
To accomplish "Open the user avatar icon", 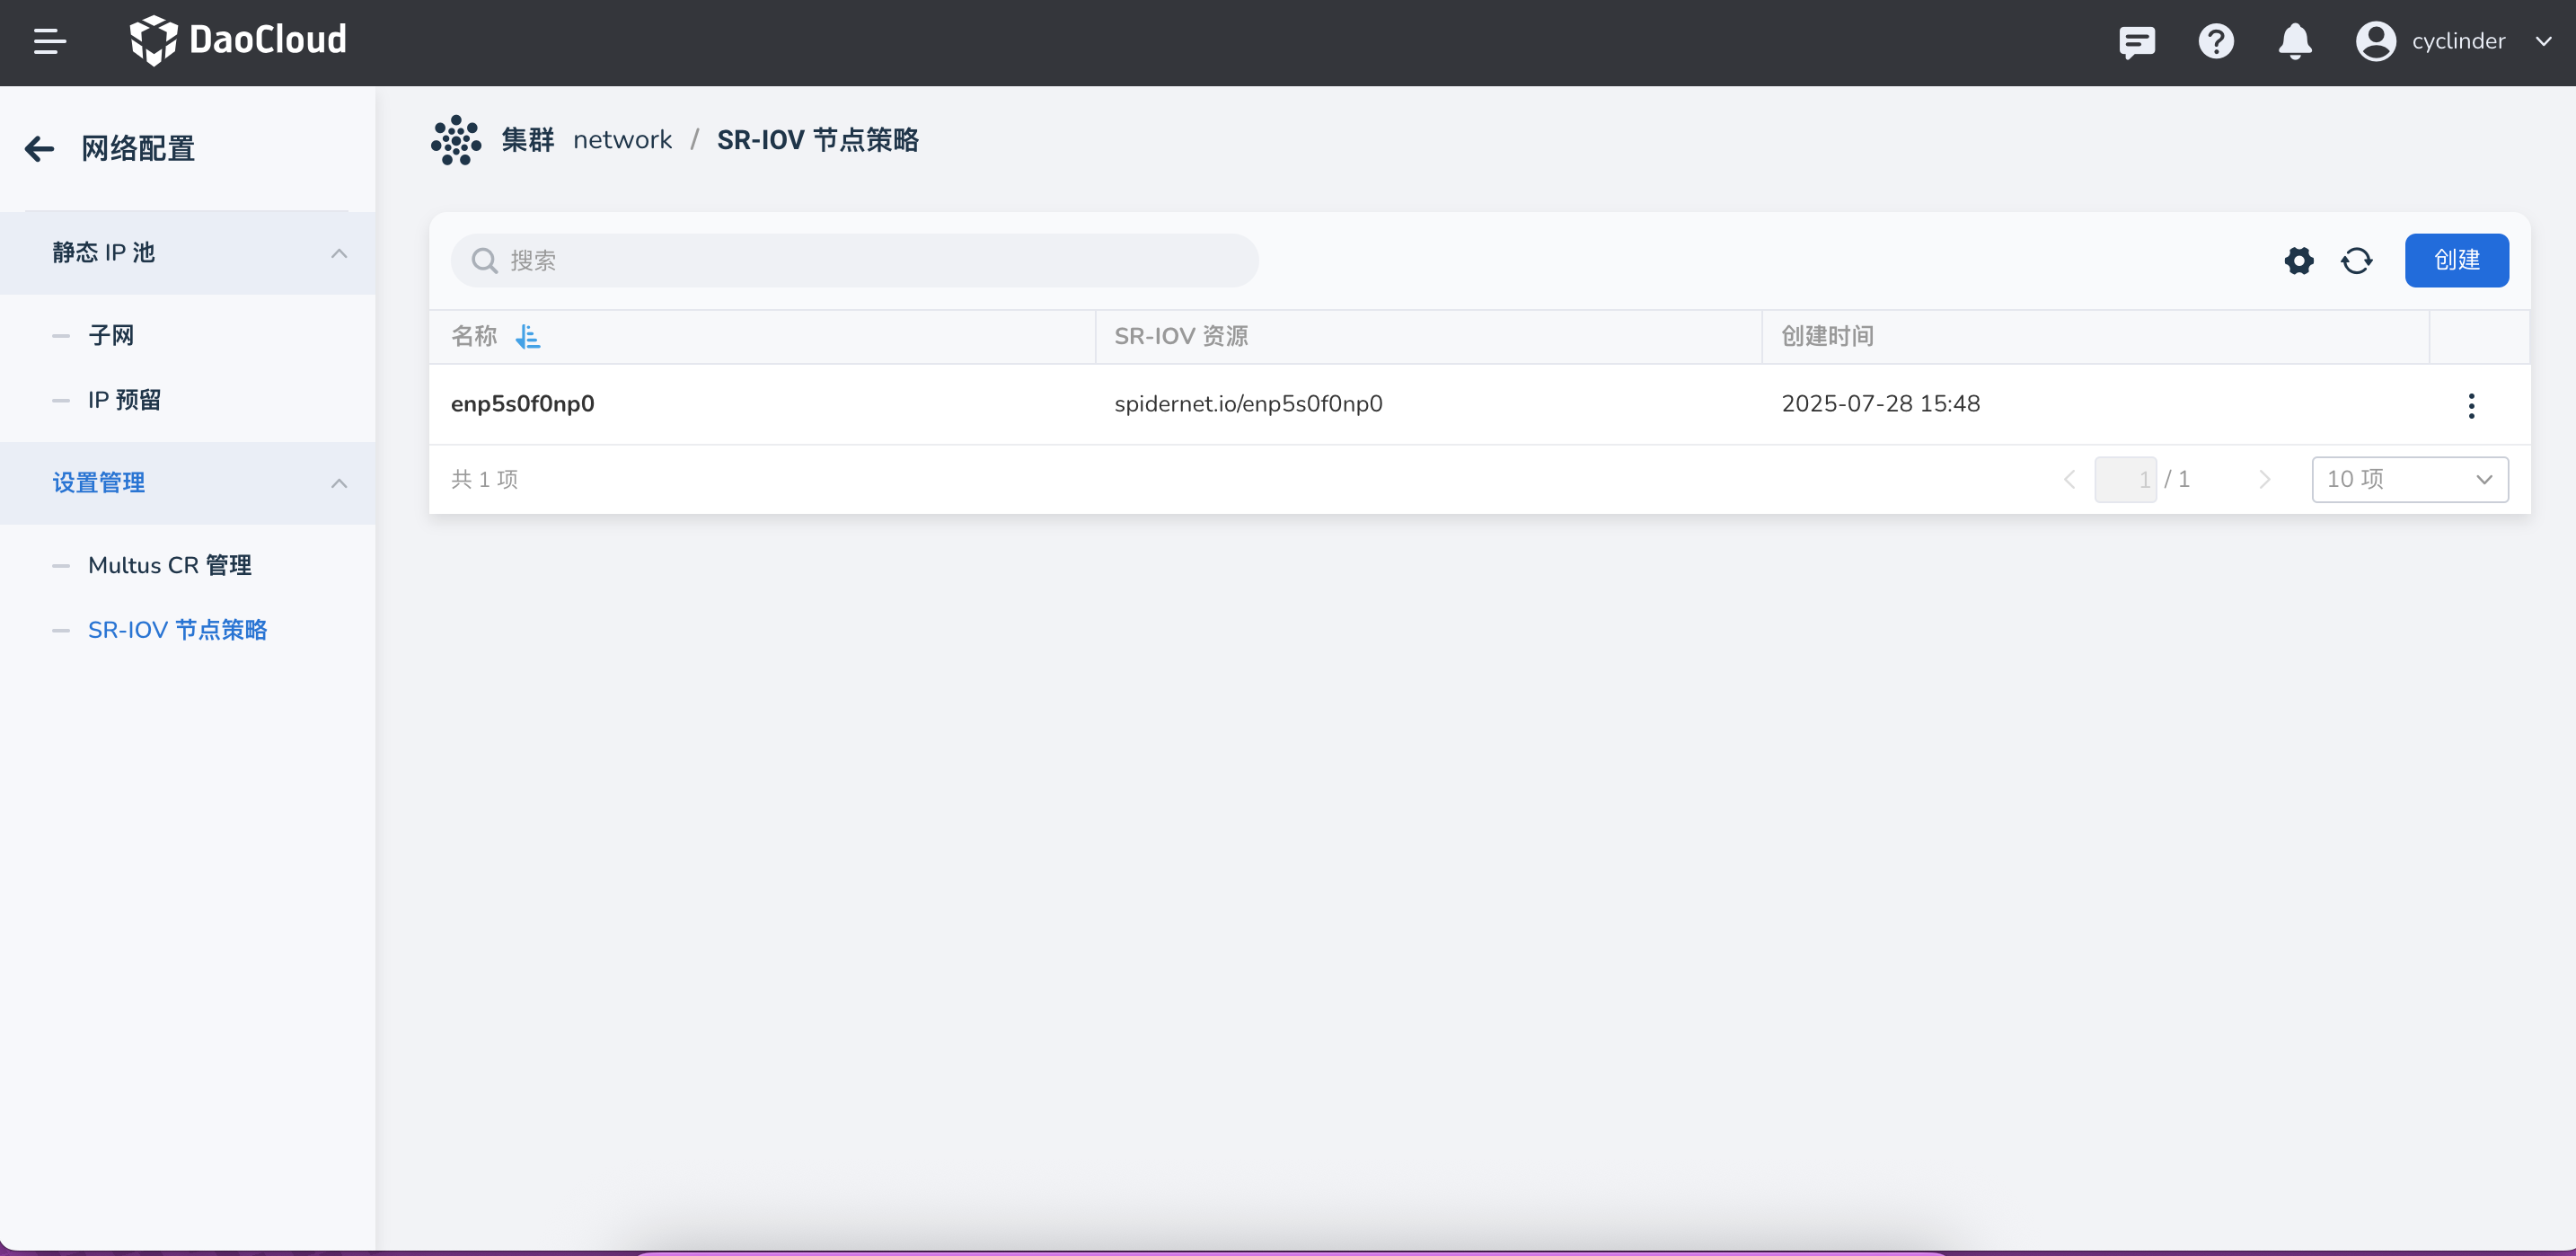I will [2376, 42].
